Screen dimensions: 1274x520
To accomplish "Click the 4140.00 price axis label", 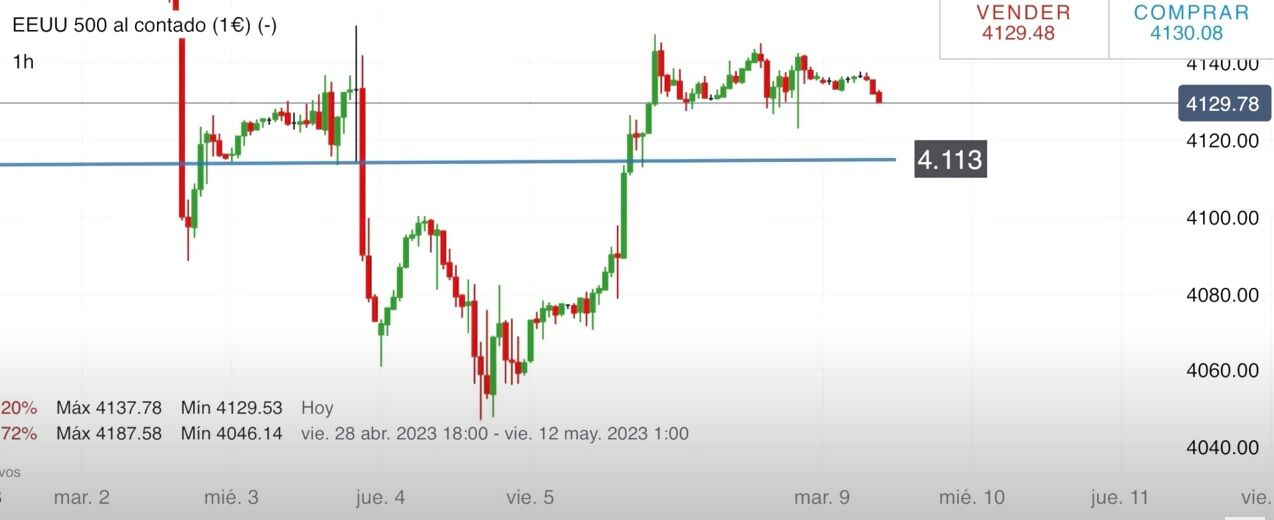I will click(x=1221, y=64).
